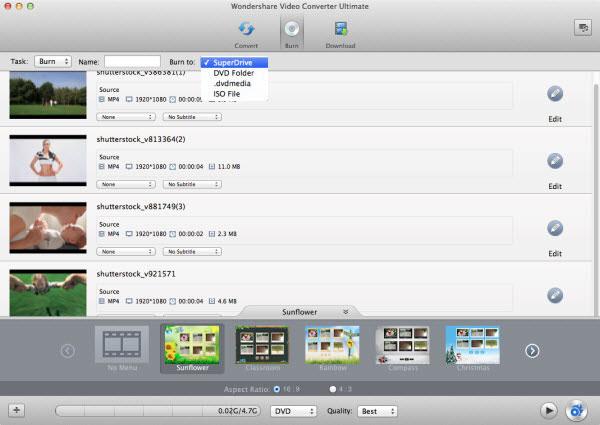Show more templates with the right arrow
600x425 pixels.
[532, 350]
